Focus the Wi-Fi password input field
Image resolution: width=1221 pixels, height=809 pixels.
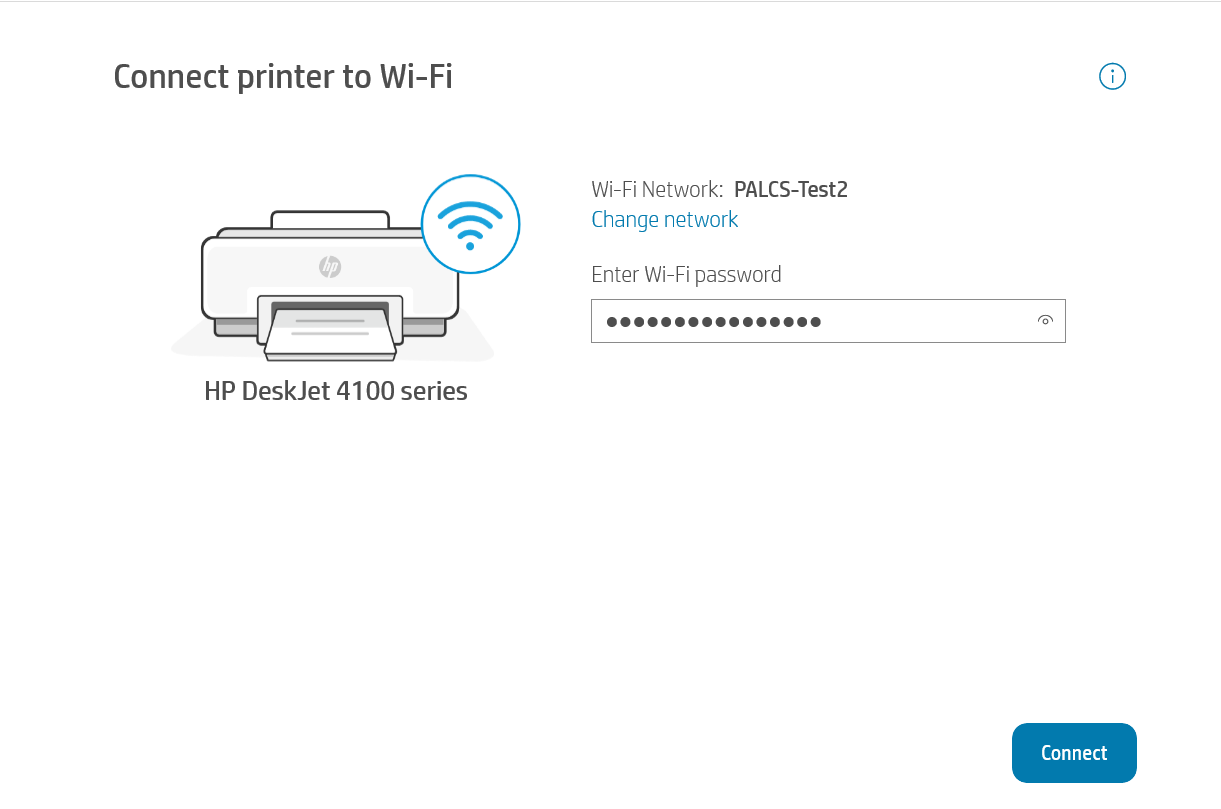click(x=900, y=321)
